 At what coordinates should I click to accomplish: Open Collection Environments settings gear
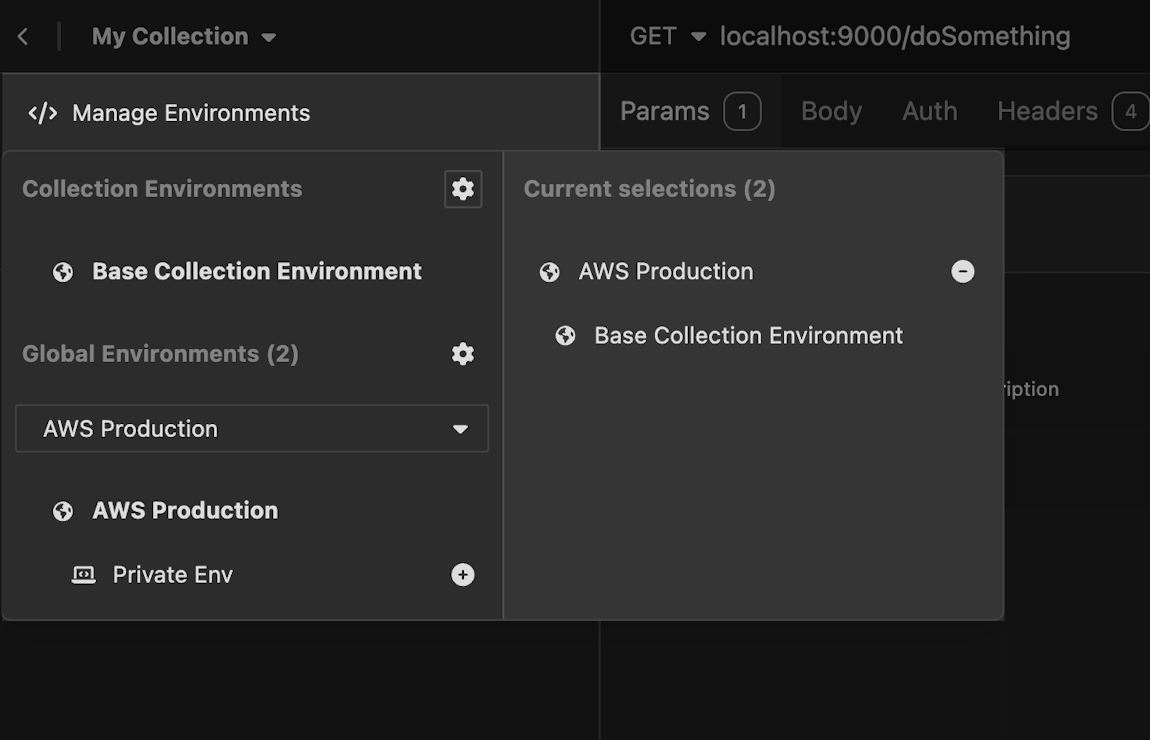click(462, 189)
